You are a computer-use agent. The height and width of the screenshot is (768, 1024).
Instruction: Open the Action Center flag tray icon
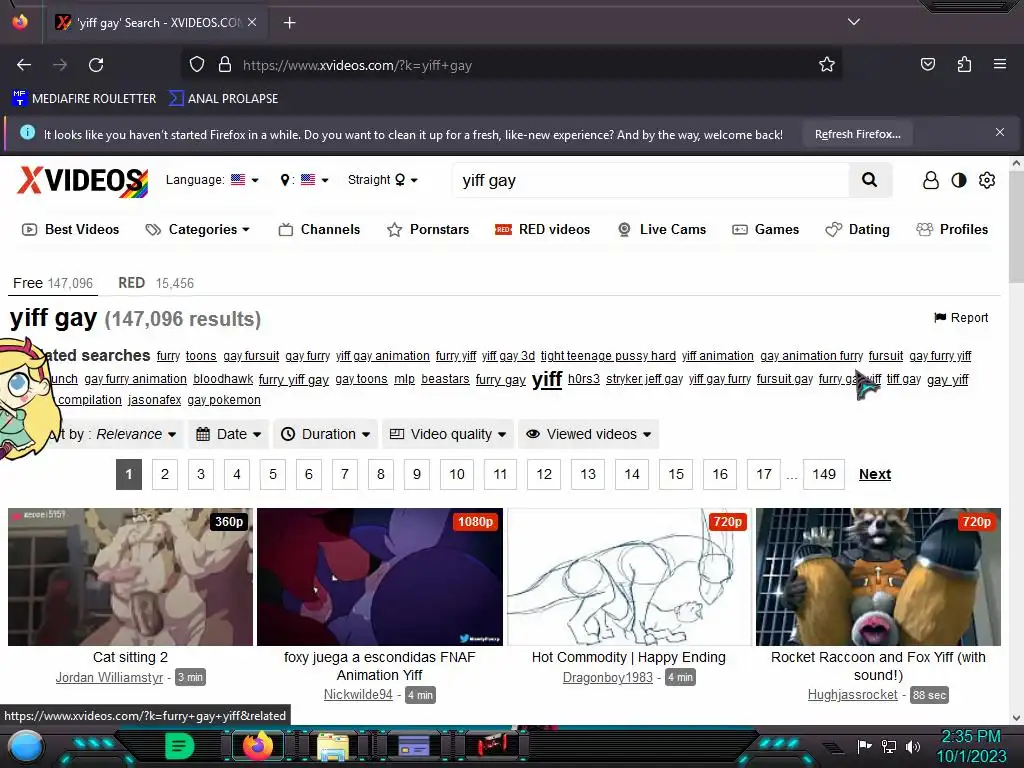point(864,746)
